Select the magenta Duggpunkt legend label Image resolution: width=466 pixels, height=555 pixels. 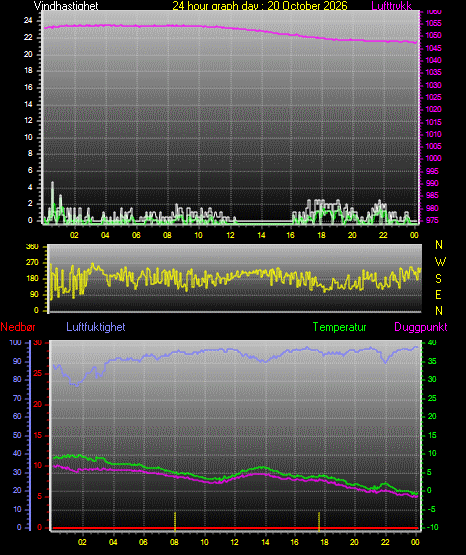point(421,327)
